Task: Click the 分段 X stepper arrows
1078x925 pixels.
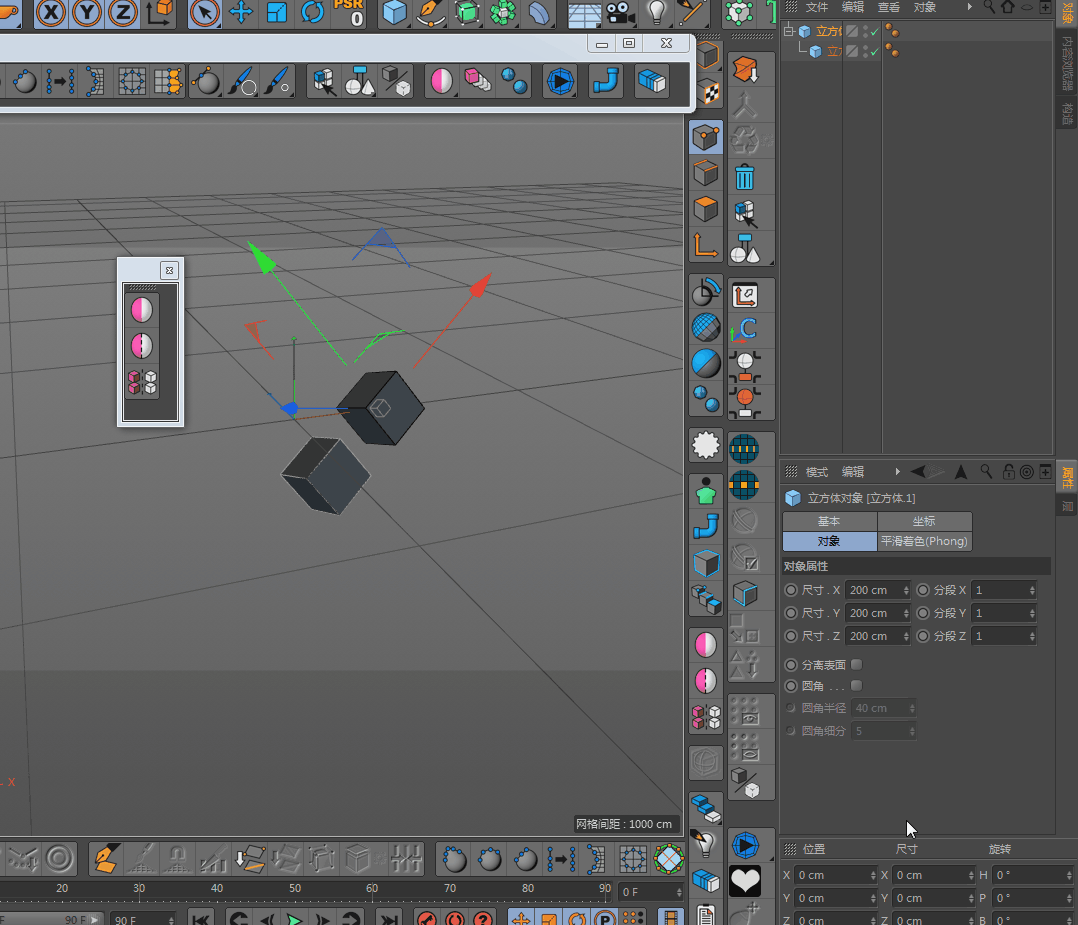Action: (1032, 590)
